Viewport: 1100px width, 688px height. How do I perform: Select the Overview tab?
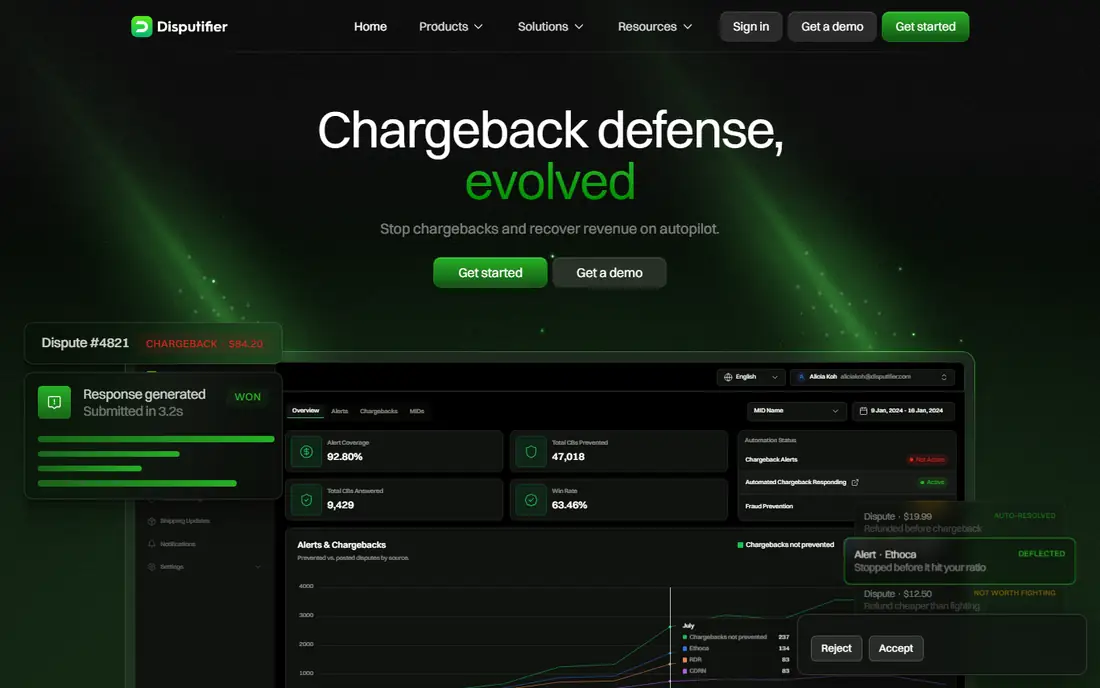coord(306,411)
